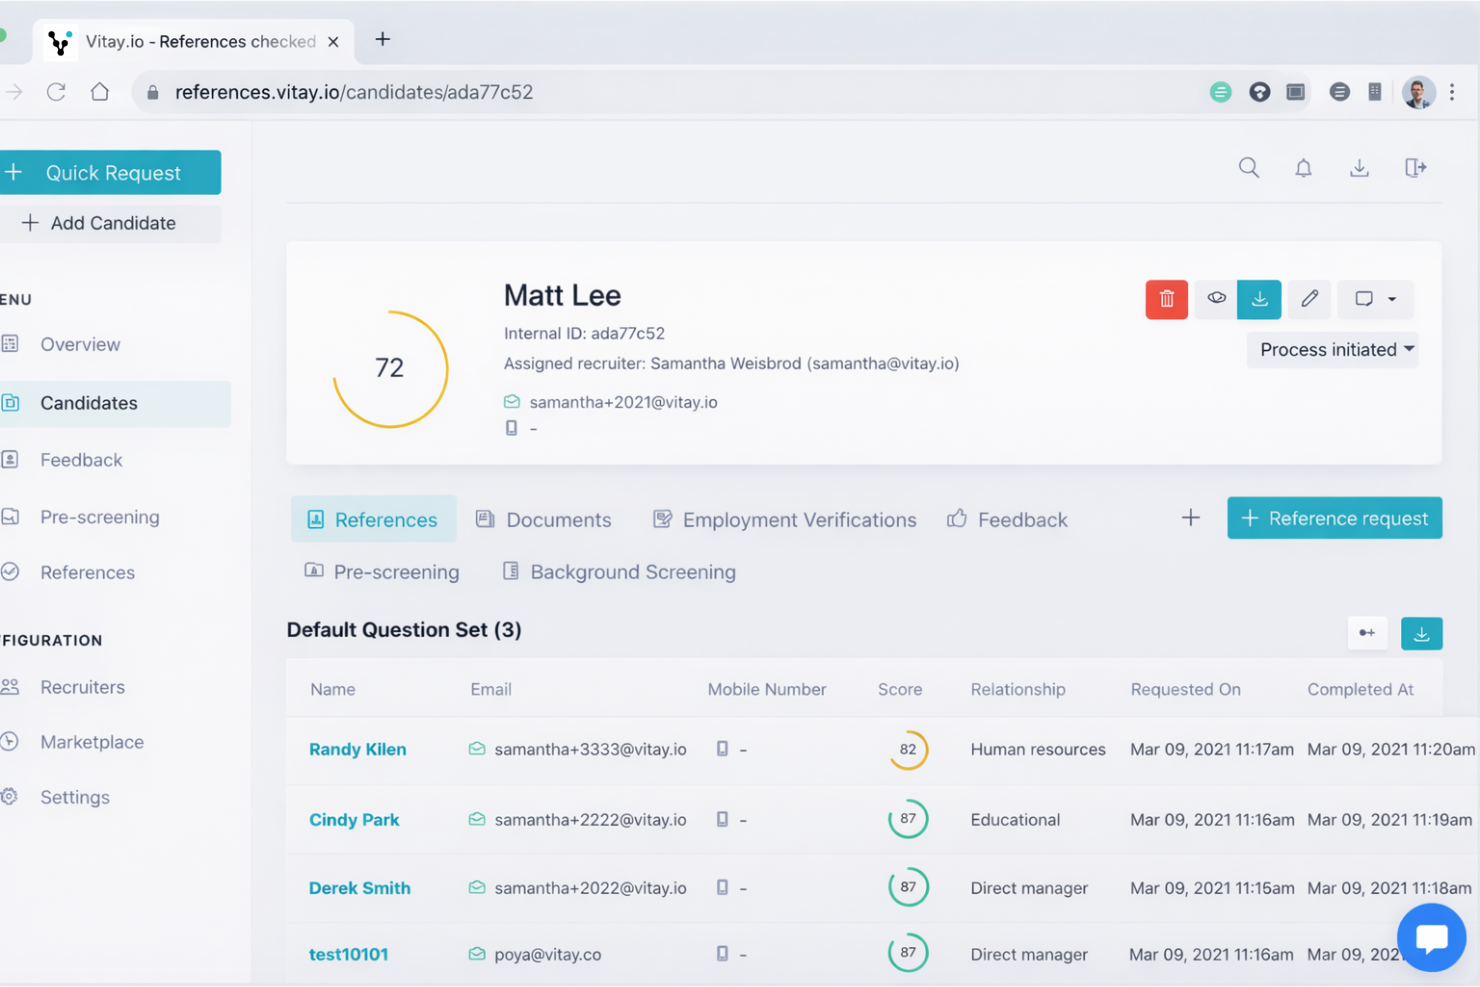
Task: Open the comment bubble dropdown arrow
Action: 1394,299
